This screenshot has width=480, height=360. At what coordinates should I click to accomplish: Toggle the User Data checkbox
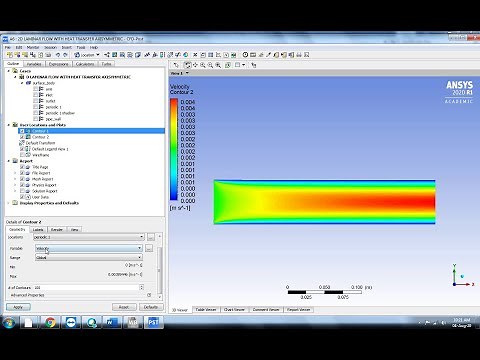[22, 197]
